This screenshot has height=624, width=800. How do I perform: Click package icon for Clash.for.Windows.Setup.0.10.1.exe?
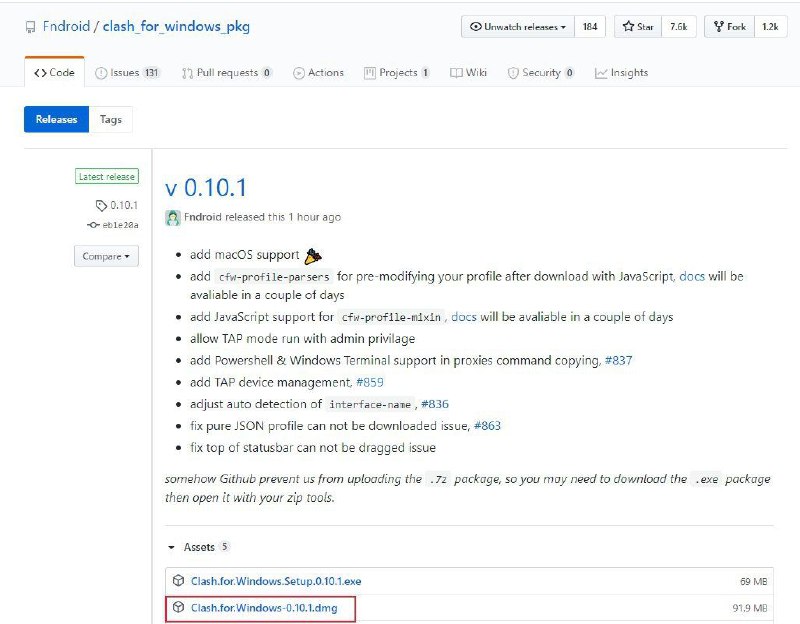[178, 581]
